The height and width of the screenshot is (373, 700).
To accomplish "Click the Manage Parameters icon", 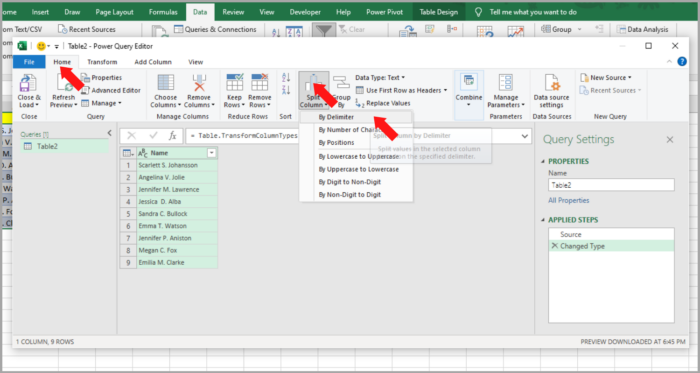I will [x=506, y=82].
